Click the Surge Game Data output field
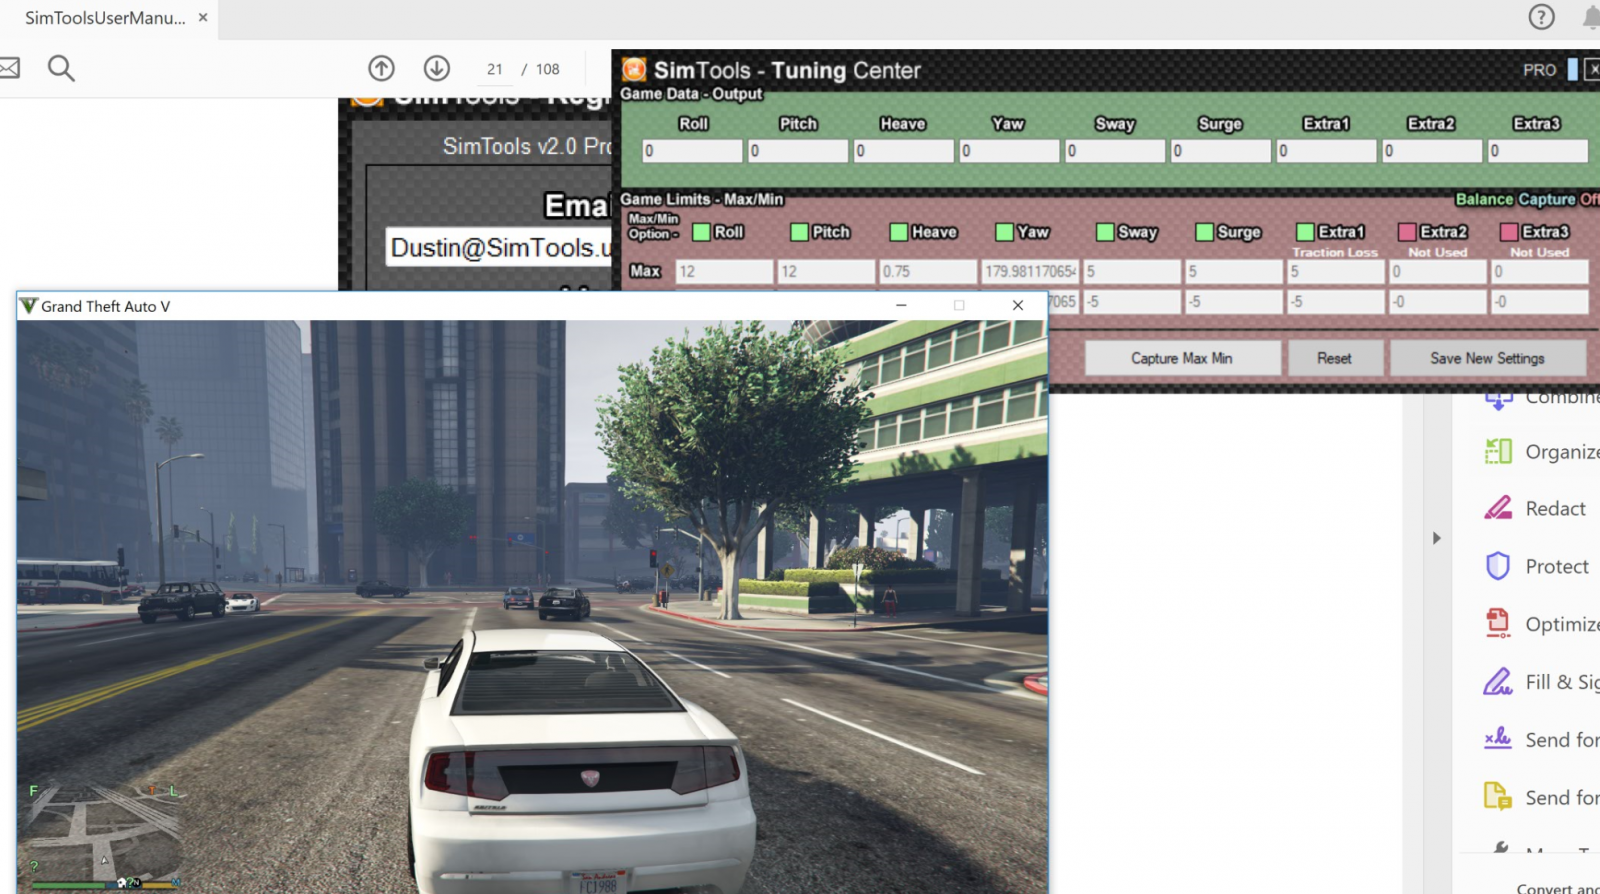This screenshot has width=1600, height=894. tap(1221, 151)
